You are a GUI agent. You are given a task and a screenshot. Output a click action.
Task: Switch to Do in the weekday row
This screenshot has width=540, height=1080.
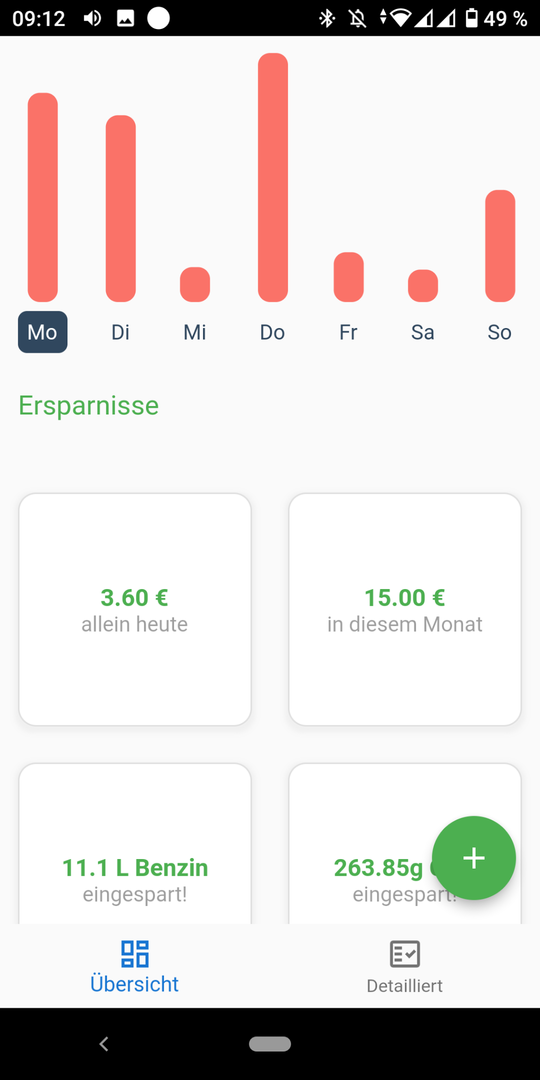coord(272,332)
